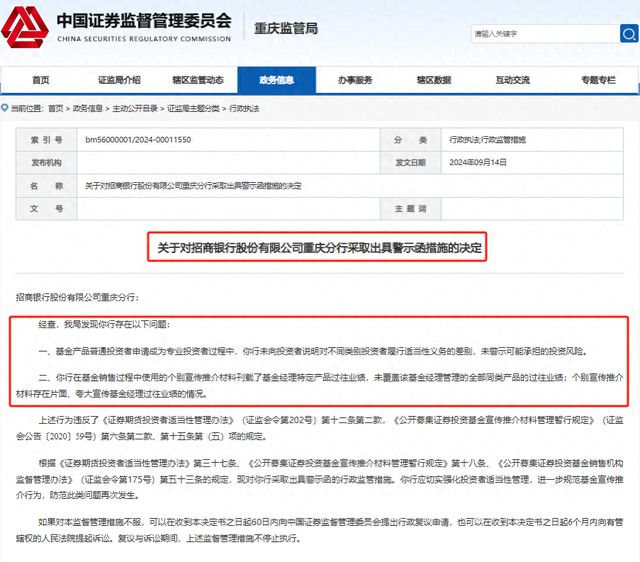The image size is (640, 562).
Task: Click the 发文日期 table label
Action: coord(410,162)
